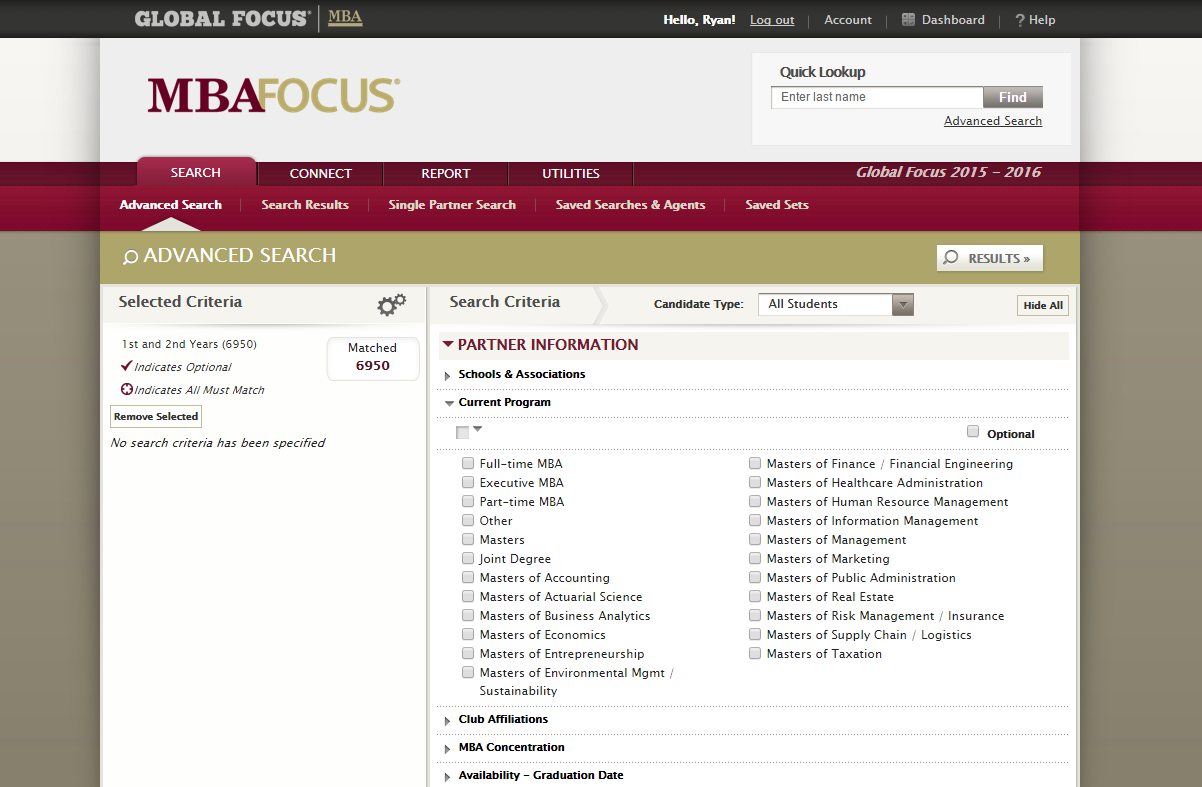Check Masters of Risk Management / Insurance
1202x787 pixels.
pos(755,616)
